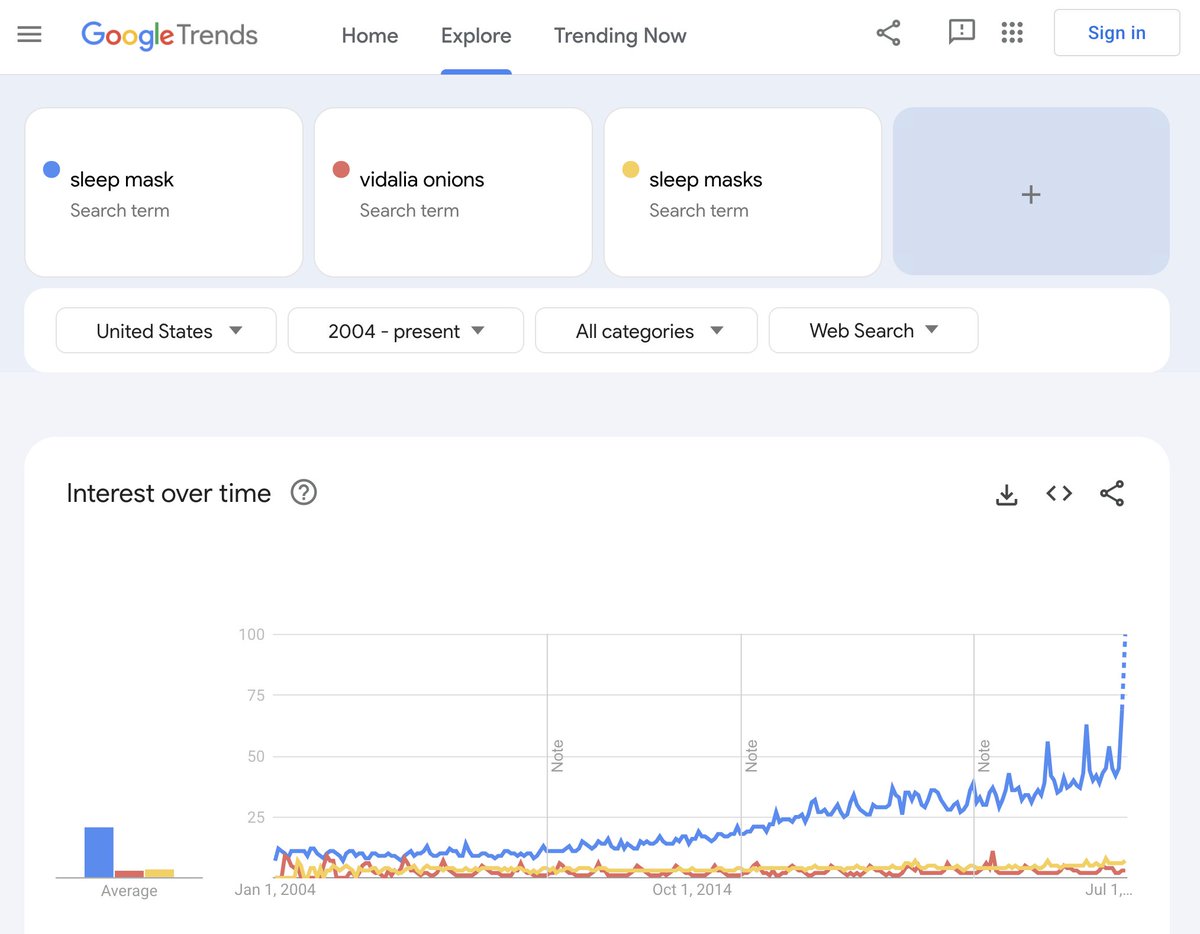
Task: Click the '25' y-axis value
Action: 255,817
